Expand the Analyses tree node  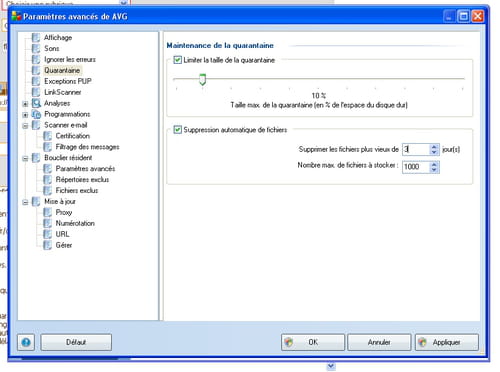[25, 104]
